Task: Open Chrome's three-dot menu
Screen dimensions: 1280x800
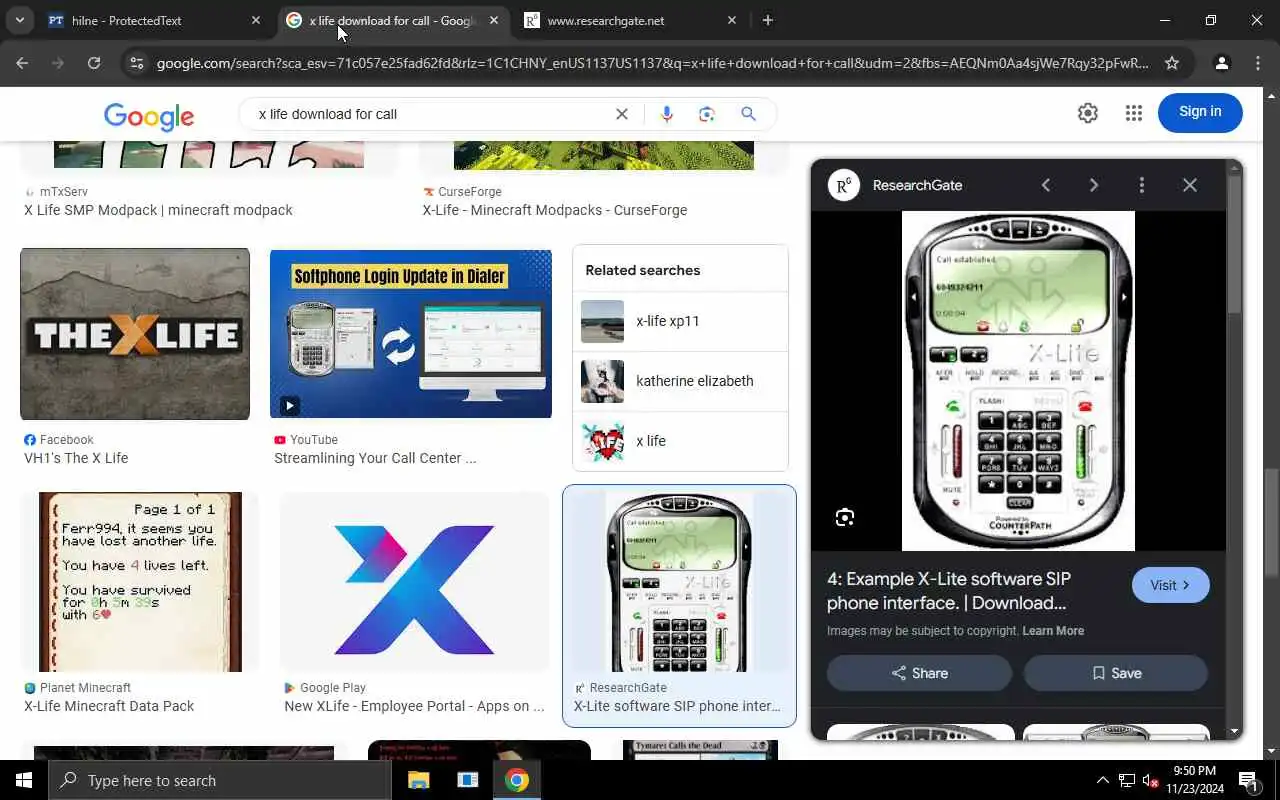Action: click(1258, 63)
